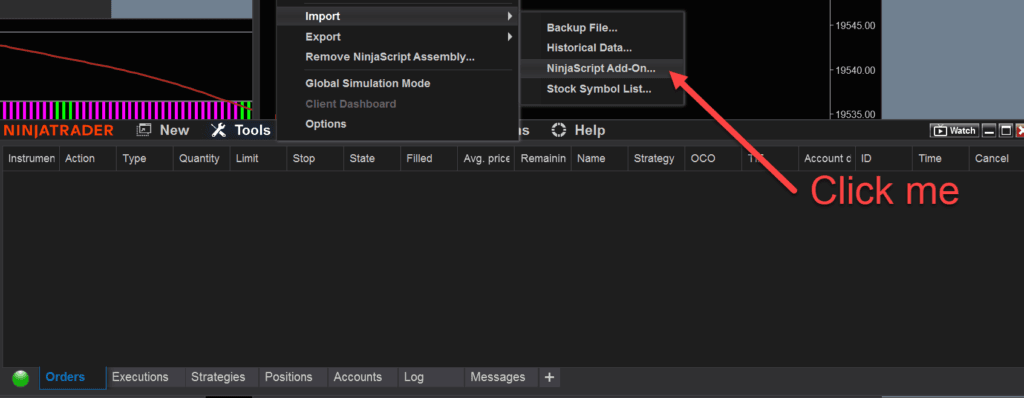
Task: Click NinjaScript Add-On import option
Action: (601, 68)
